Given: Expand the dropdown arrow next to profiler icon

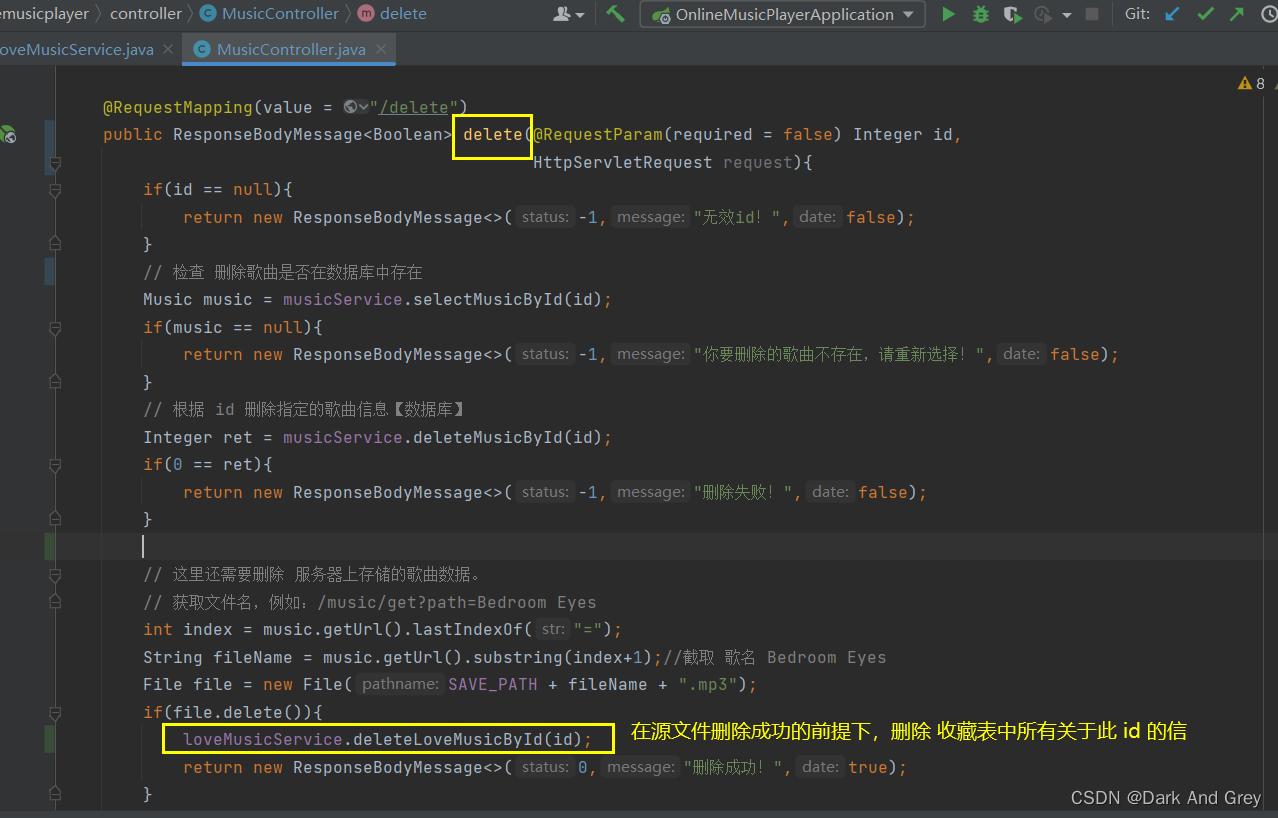Looking at the screenshot, I should 1067,15.
